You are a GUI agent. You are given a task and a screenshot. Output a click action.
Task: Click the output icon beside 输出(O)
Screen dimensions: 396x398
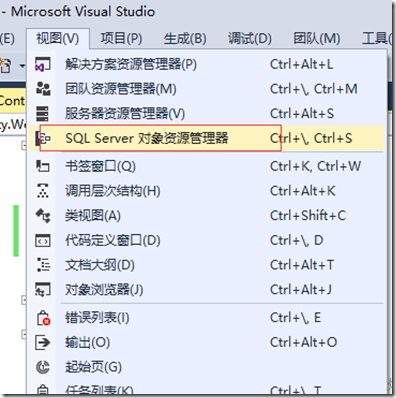[x=43, y=342]
